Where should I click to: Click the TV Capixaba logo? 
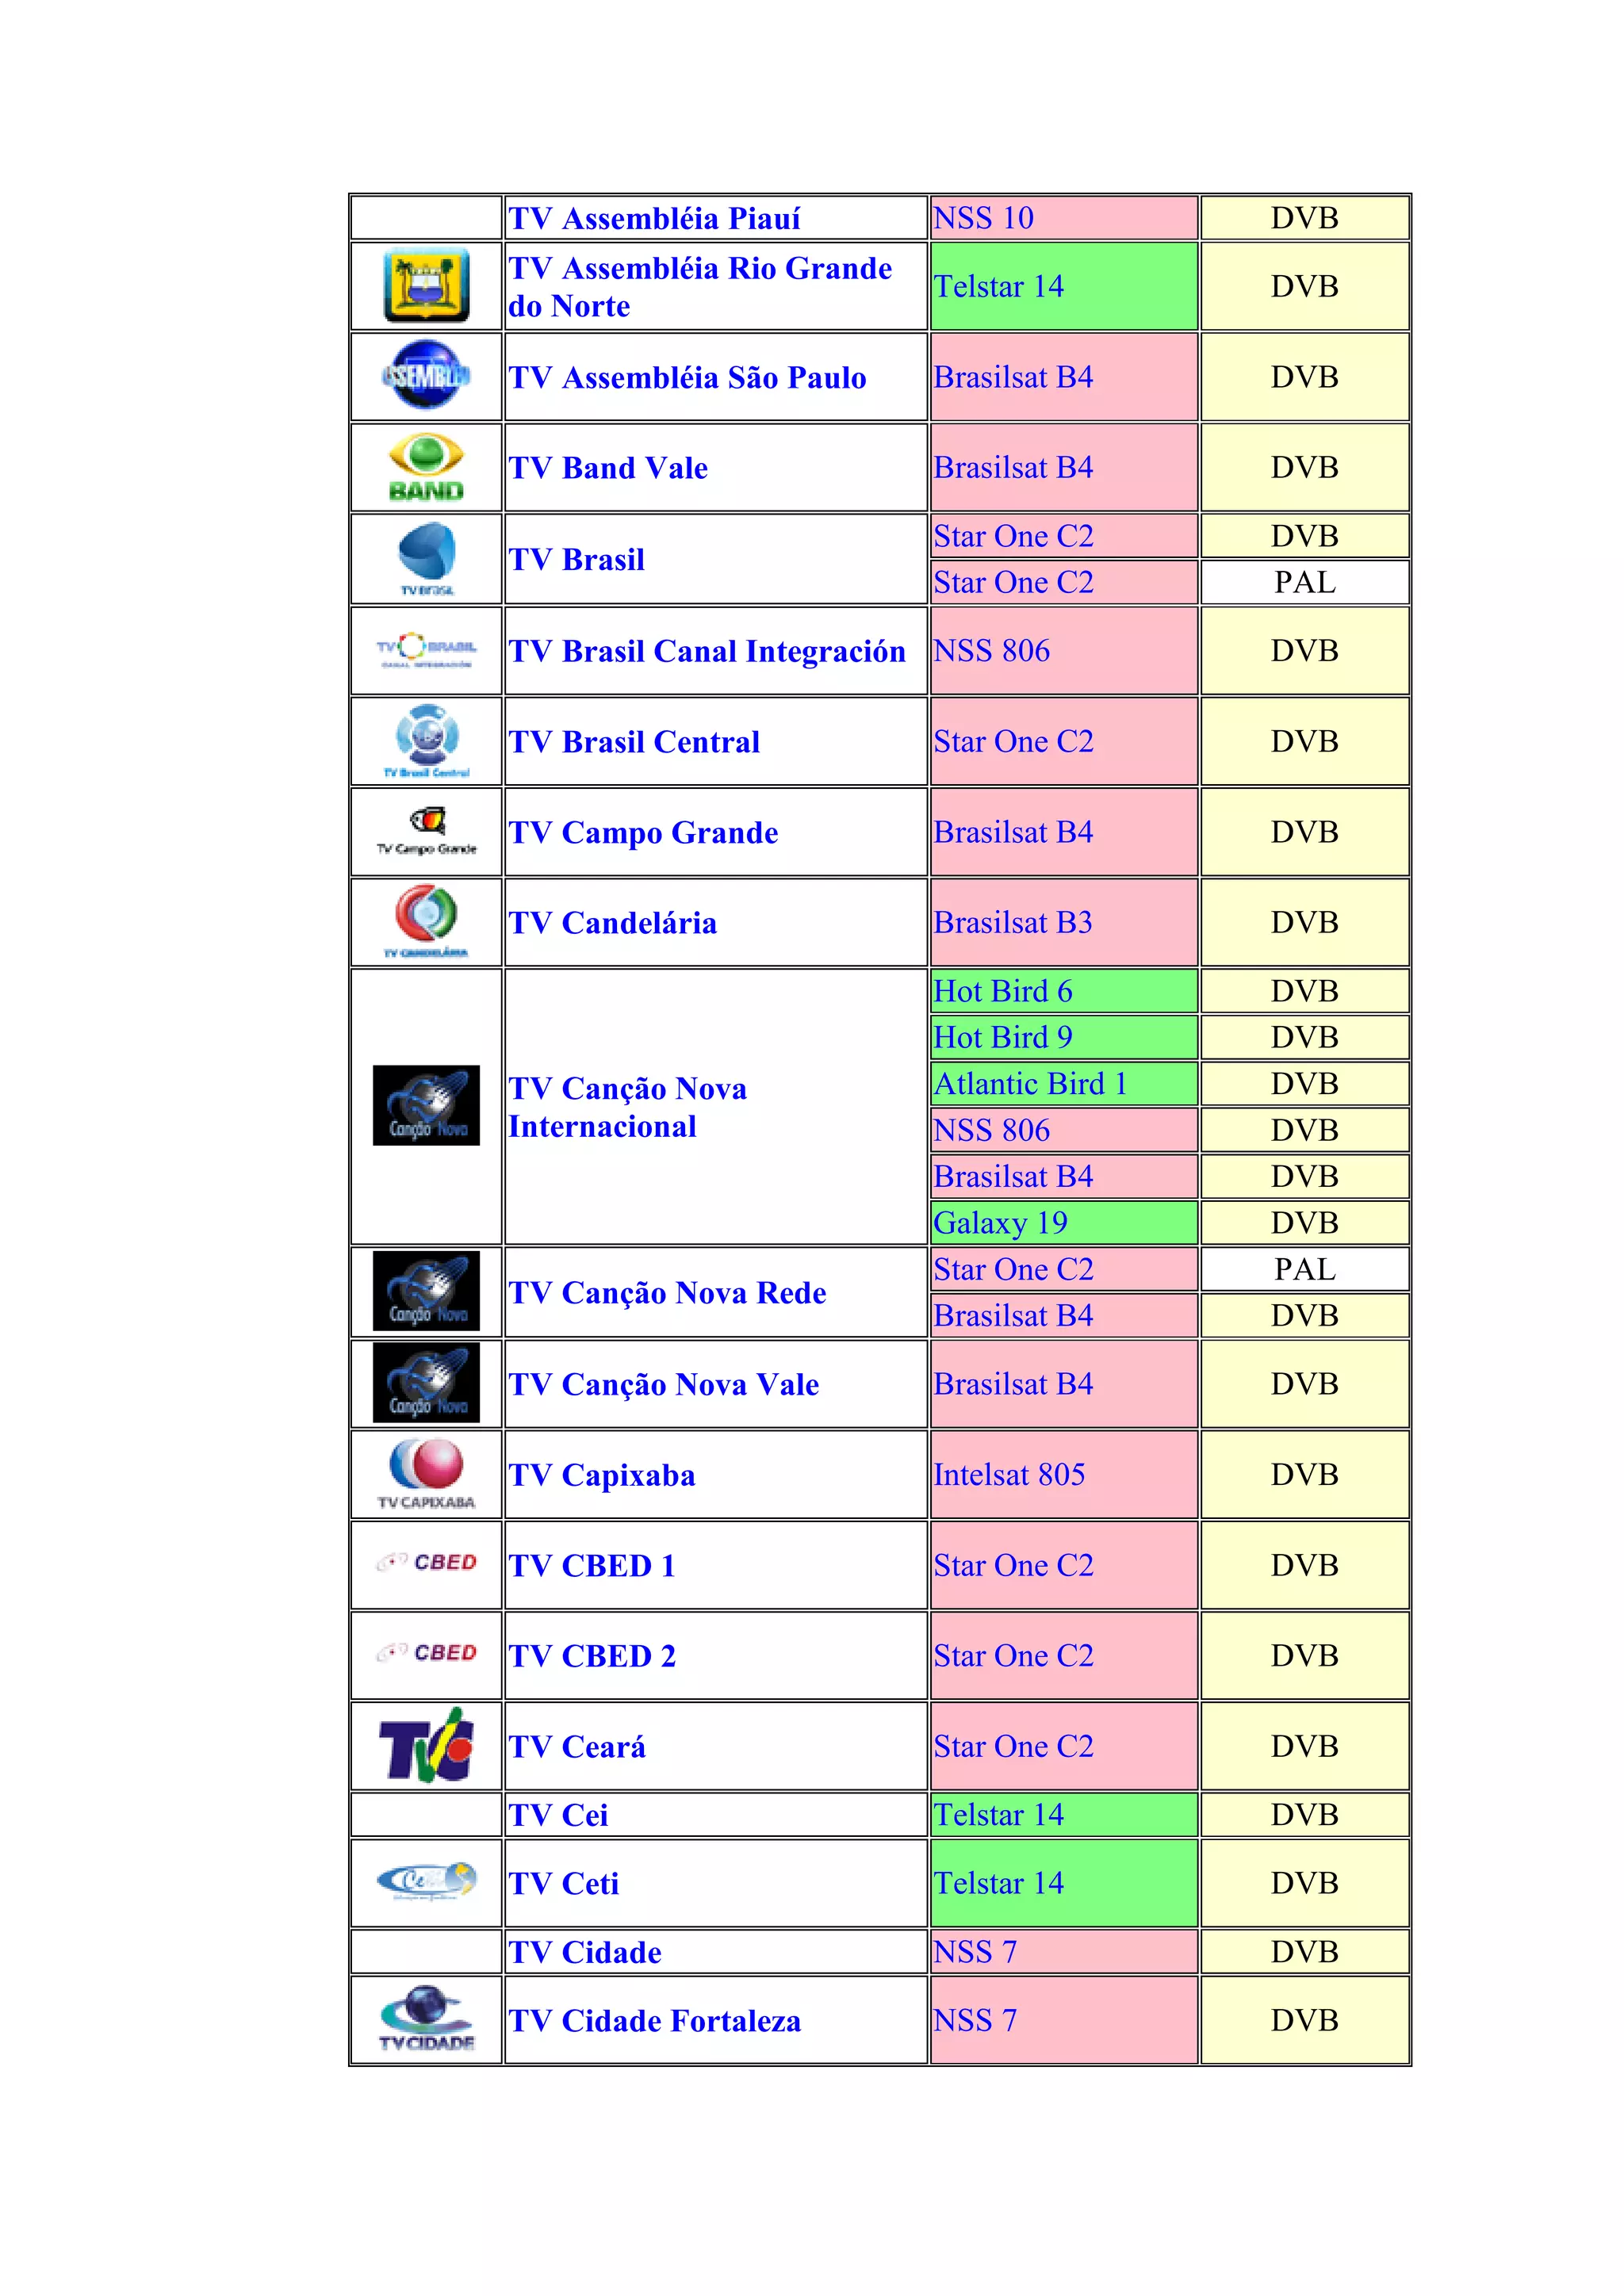(x=427, y=1474)
